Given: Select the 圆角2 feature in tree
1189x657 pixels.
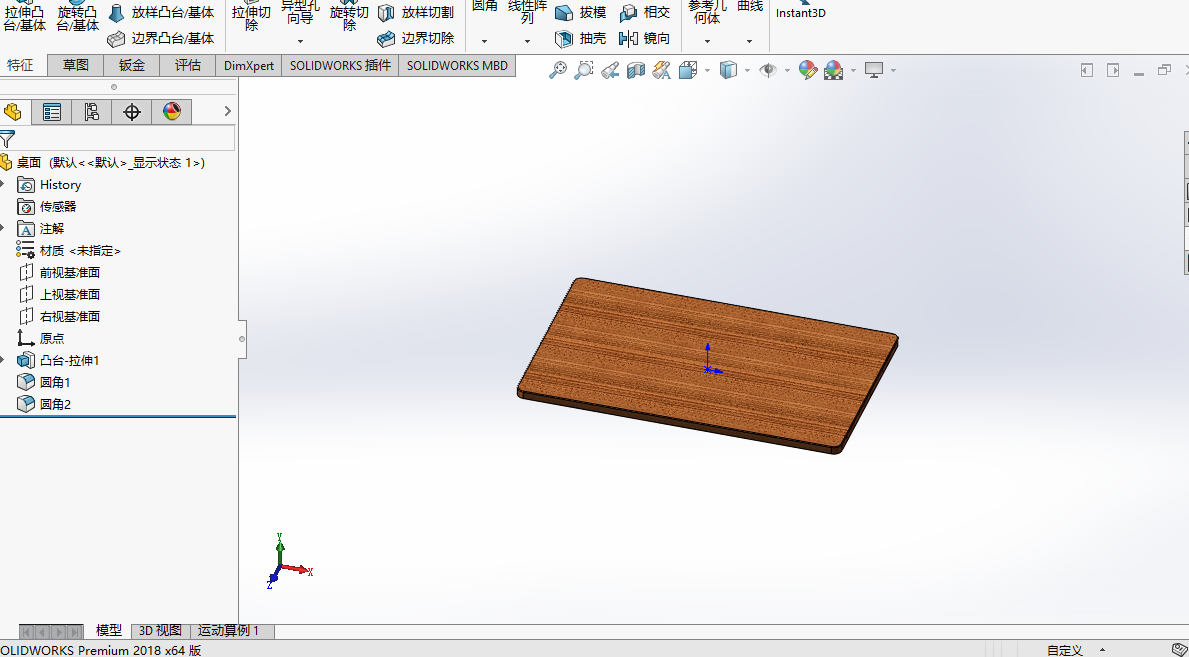Looking at the screenshot, I should 55,404.
